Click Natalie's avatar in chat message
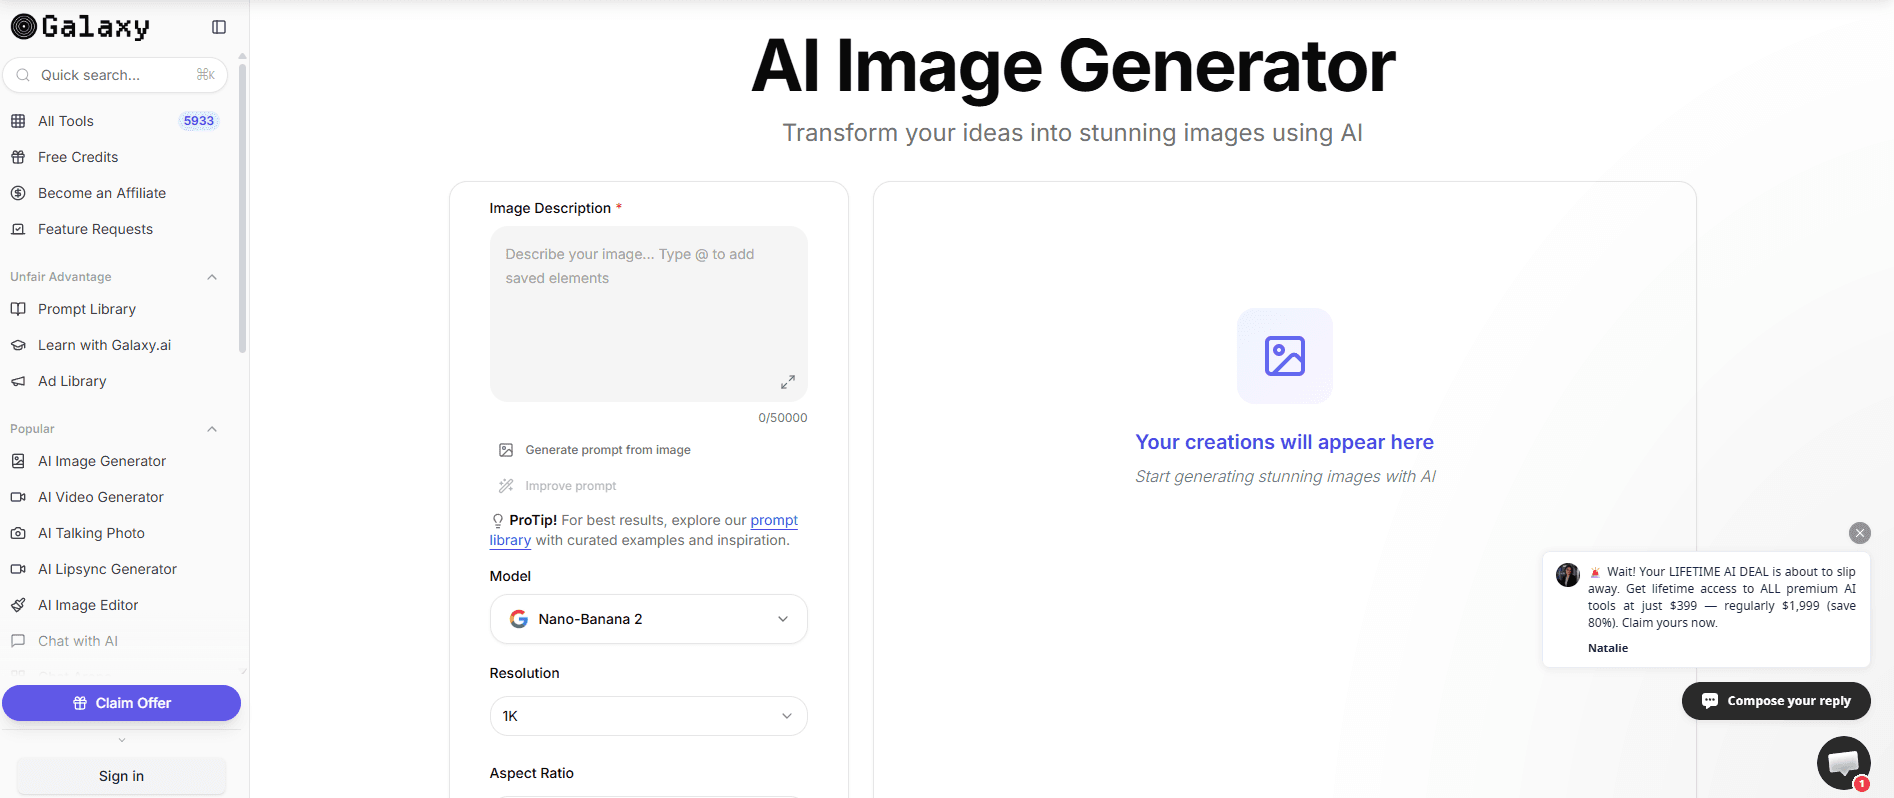The height and width of the screenshot is (798, 1894). (x=1568, y=574)
